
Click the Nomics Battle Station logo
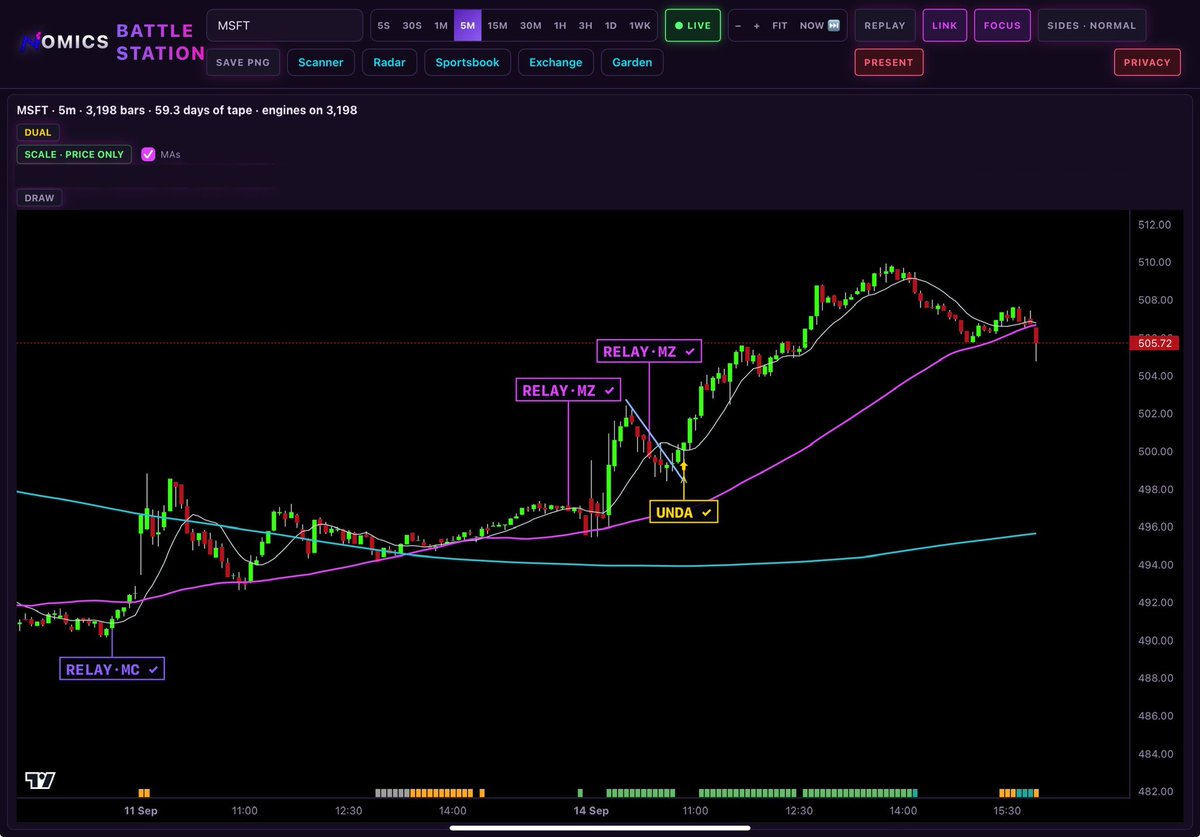click(112, 42)
